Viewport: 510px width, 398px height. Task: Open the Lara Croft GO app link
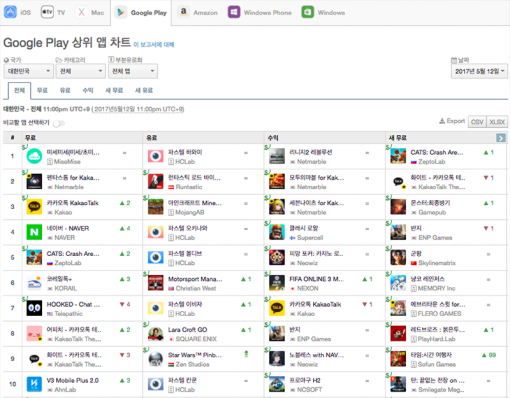[188, 330]
